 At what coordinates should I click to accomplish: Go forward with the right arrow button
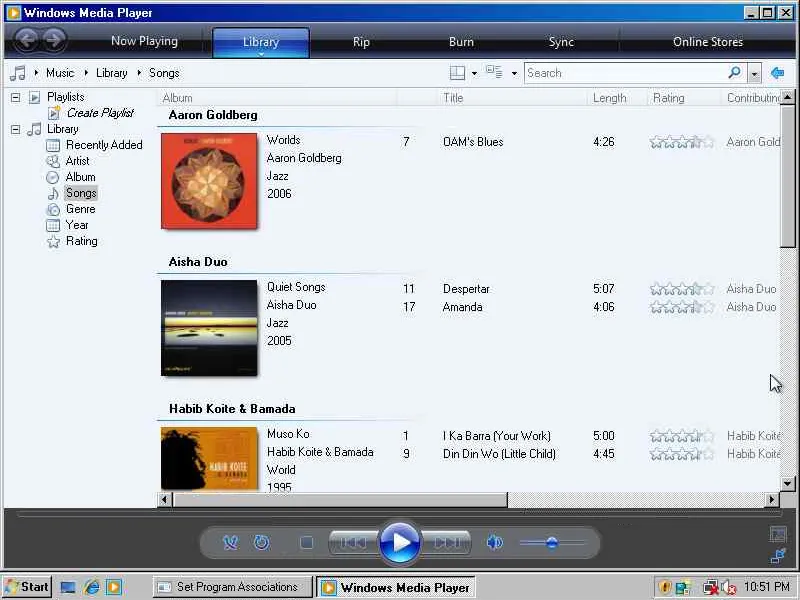pos(55,39)
